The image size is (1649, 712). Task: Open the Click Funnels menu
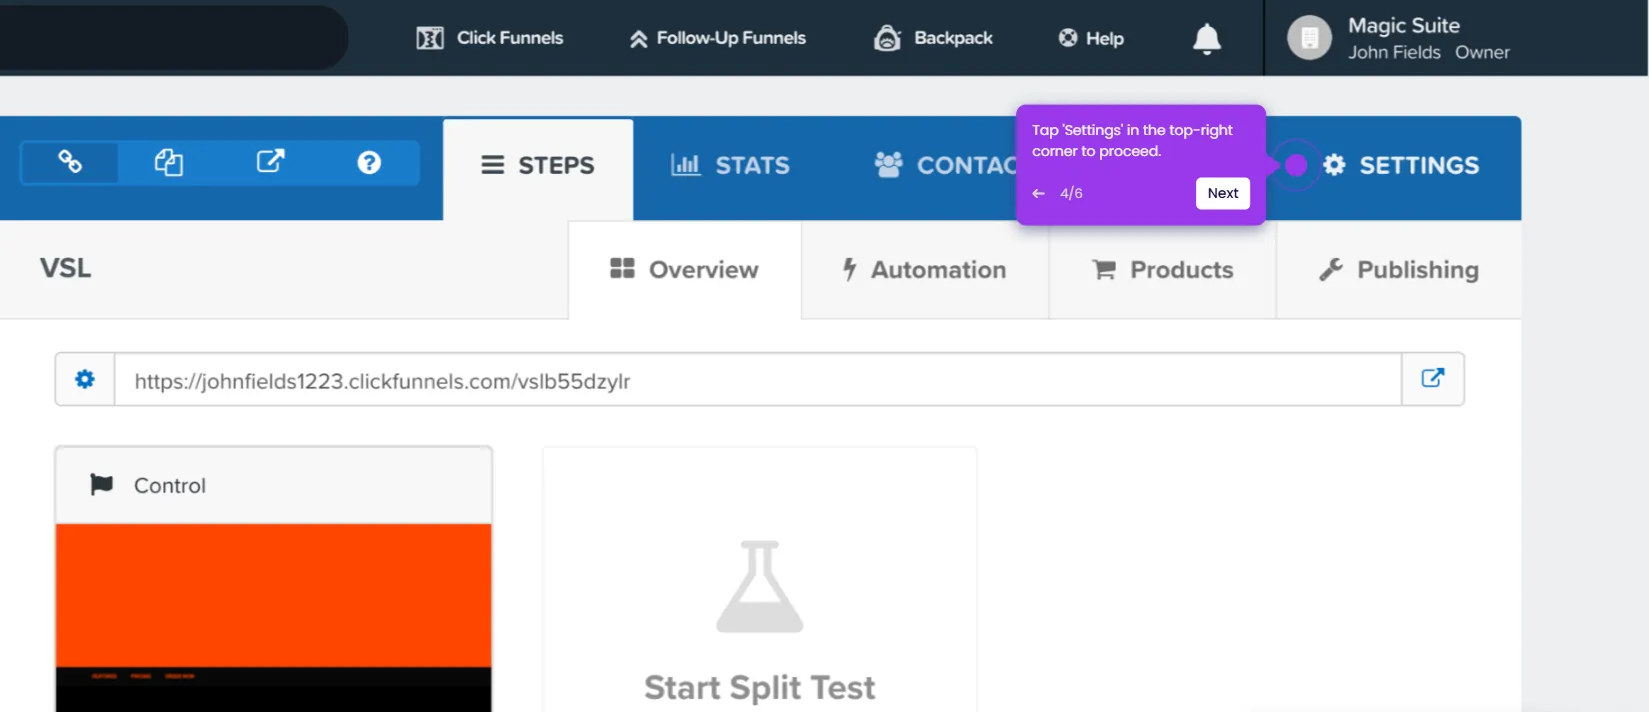pos(490,38)
